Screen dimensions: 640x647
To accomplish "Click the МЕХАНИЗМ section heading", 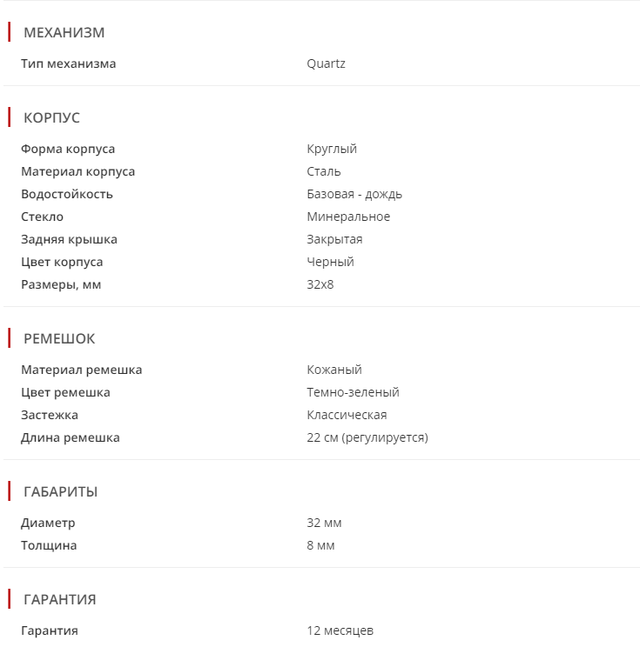I will point(63,32).
